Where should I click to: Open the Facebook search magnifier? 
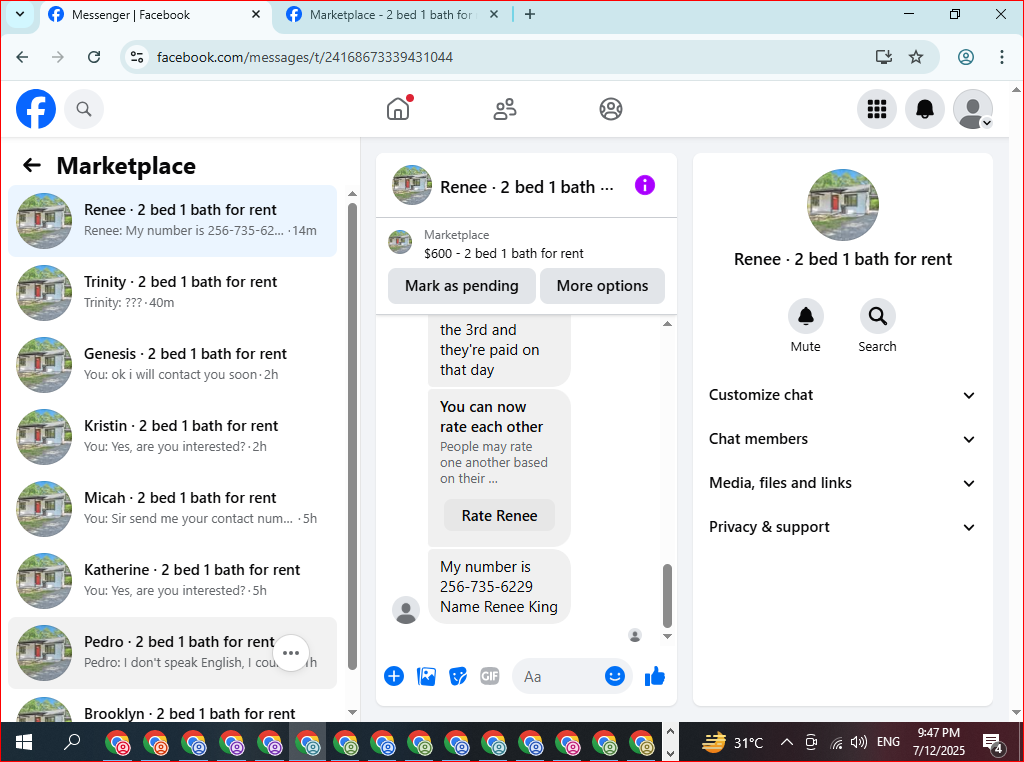[84, 109]
